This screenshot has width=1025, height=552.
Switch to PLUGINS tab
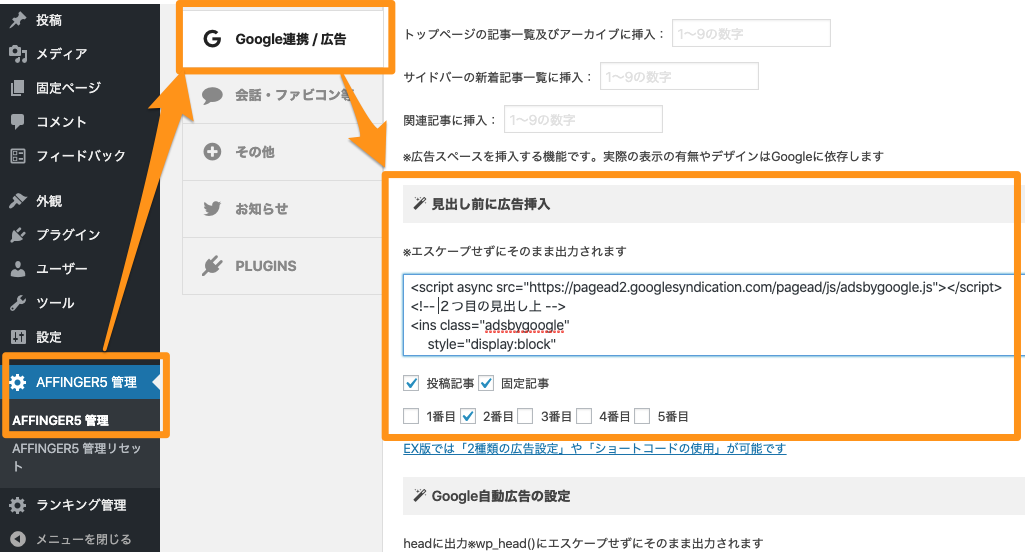(x=283, y=266)
